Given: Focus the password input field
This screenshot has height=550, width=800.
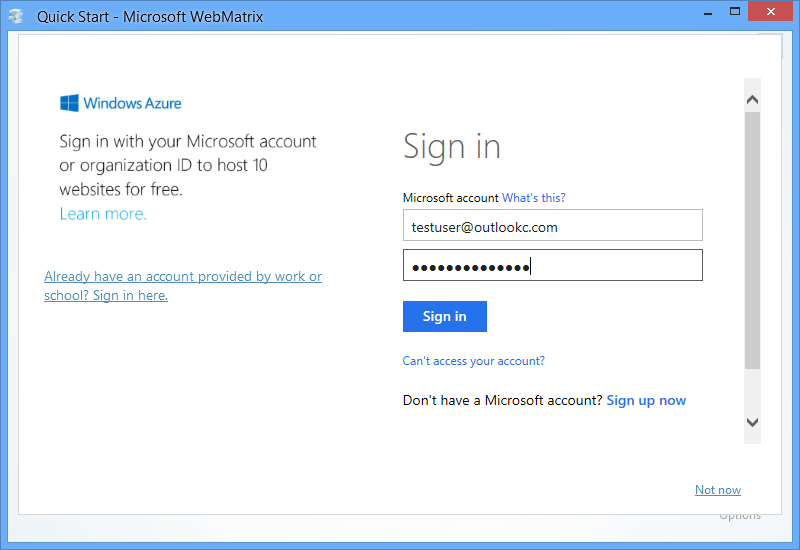Looking at the screenshot, I should click(x=553, y=265).
